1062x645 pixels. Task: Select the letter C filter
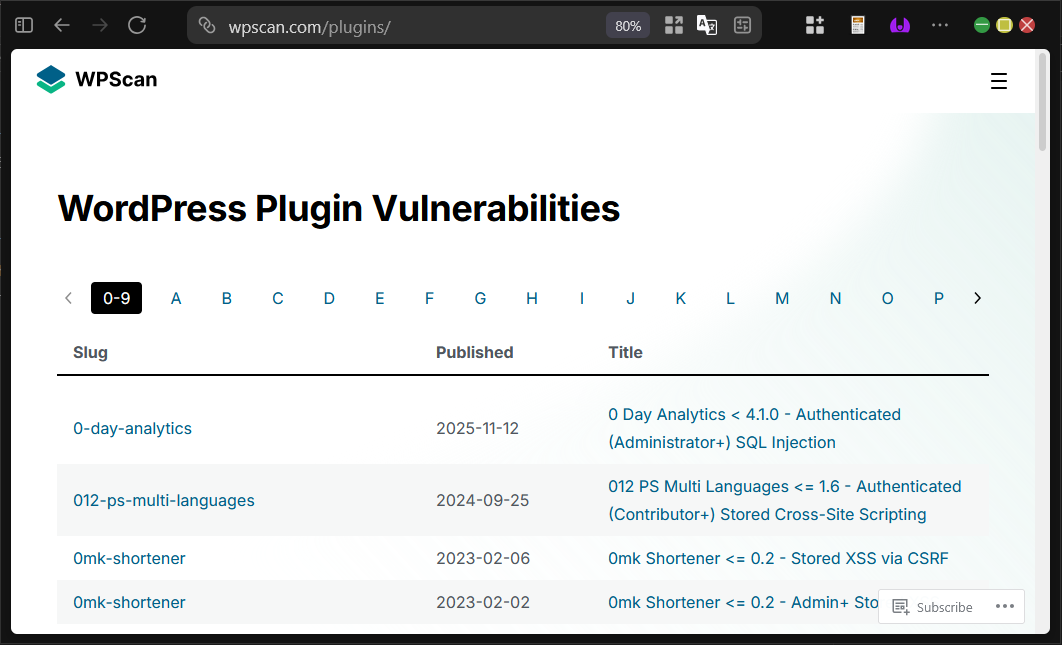[x=278, y=298]
